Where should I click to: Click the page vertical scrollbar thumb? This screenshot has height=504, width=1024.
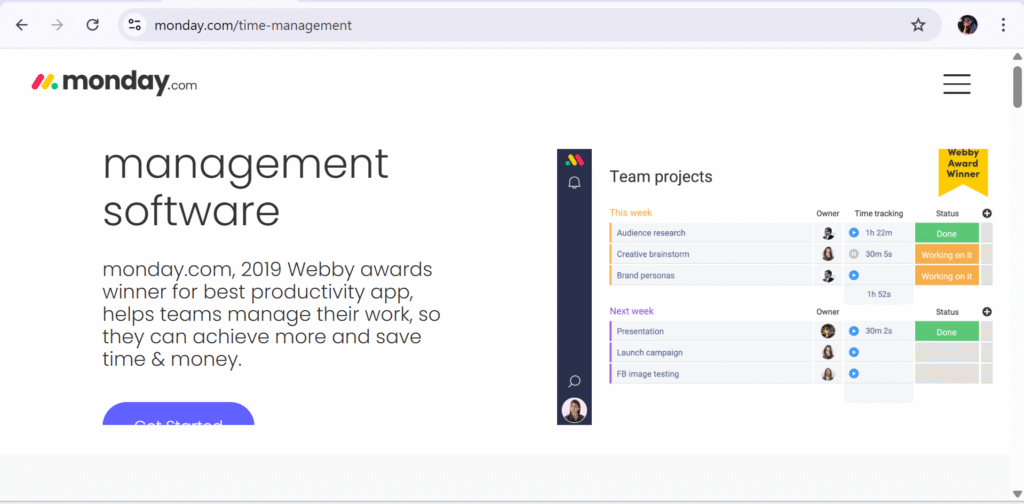[x=1017, y=86]
